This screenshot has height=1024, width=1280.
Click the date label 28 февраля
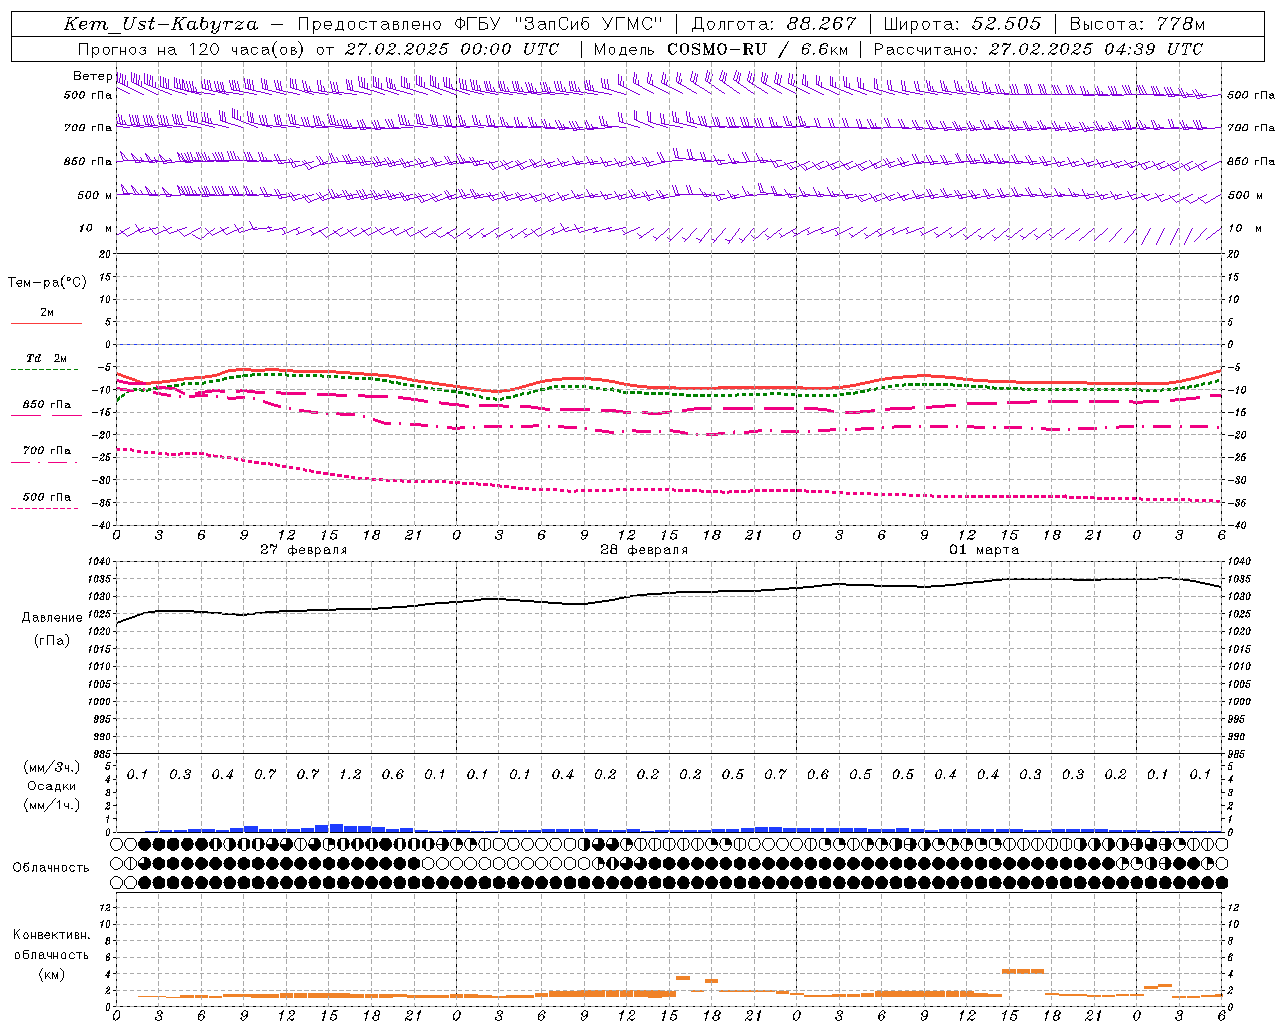[643, 550]
